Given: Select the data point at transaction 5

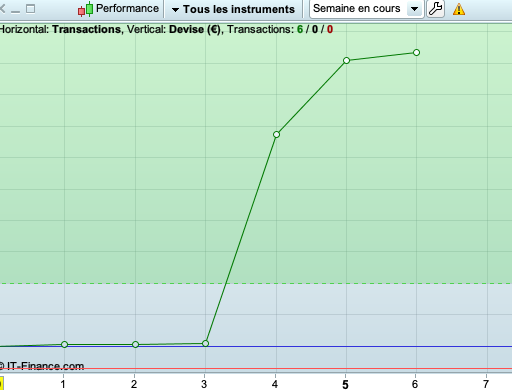Looking at the screenshot, I should point(347,60).
